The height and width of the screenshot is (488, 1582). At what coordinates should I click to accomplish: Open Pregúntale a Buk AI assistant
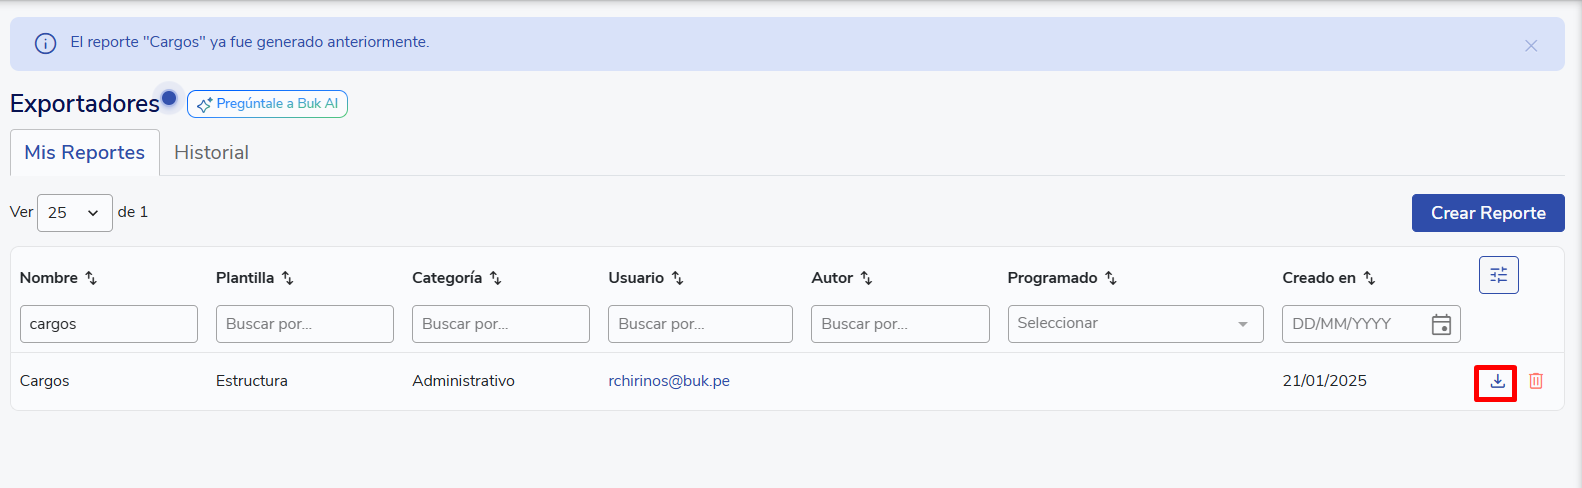tap(267, 104)
